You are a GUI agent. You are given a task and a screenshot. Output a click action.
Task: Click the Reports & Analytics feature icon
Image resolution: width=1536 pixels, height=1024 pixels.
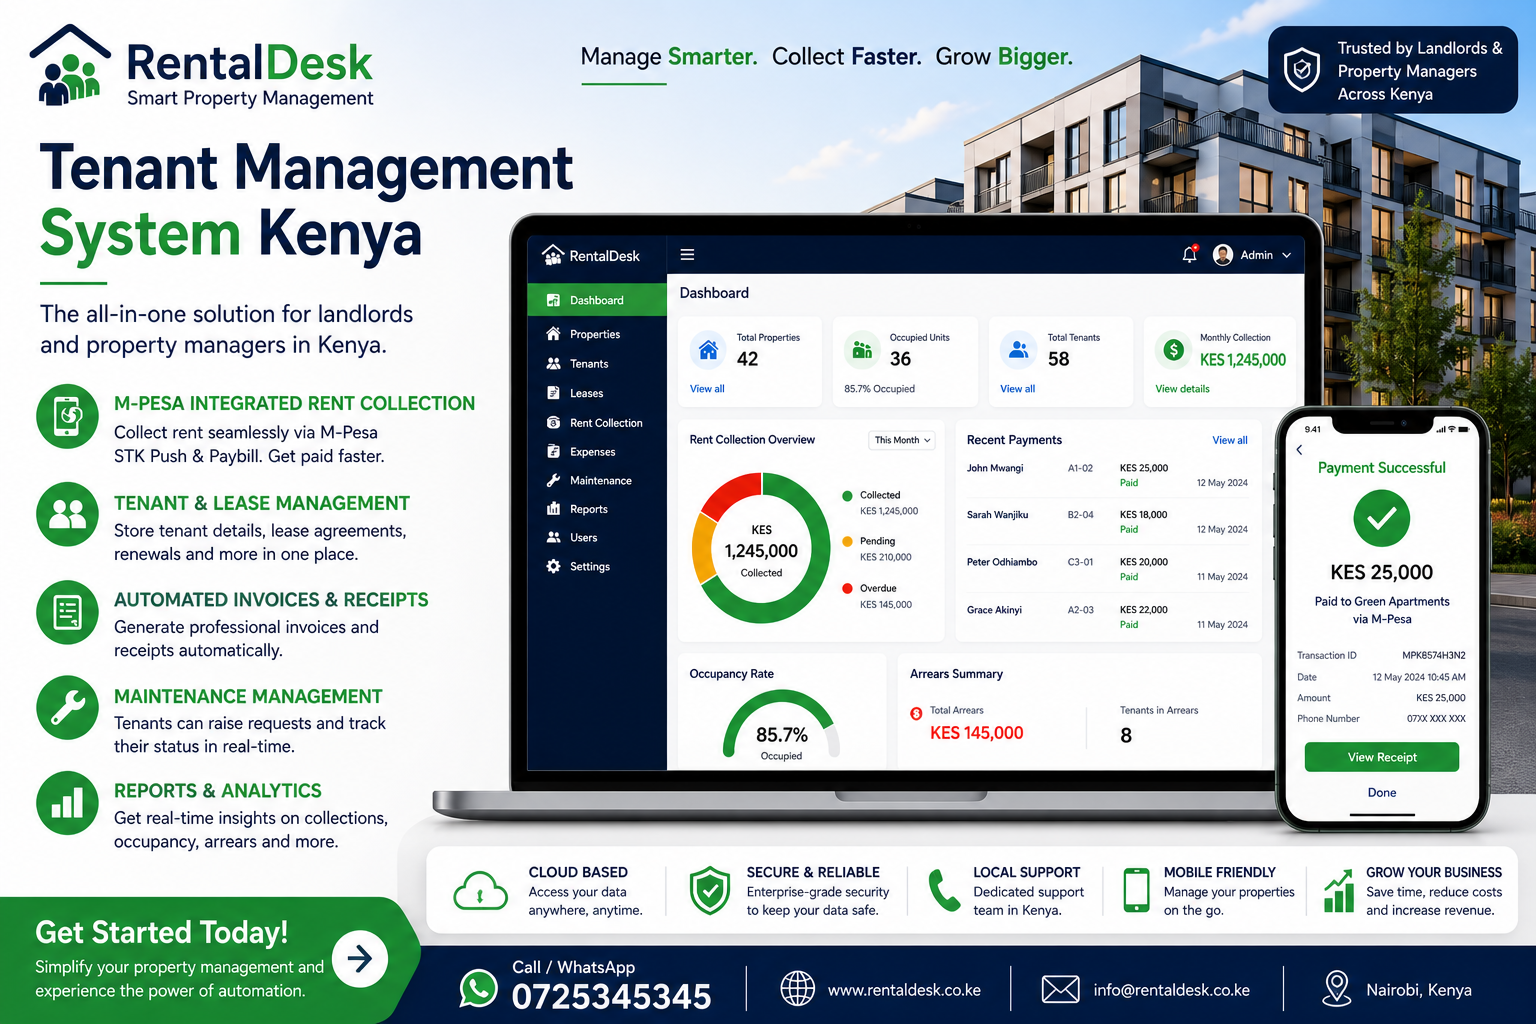point(67,803)
